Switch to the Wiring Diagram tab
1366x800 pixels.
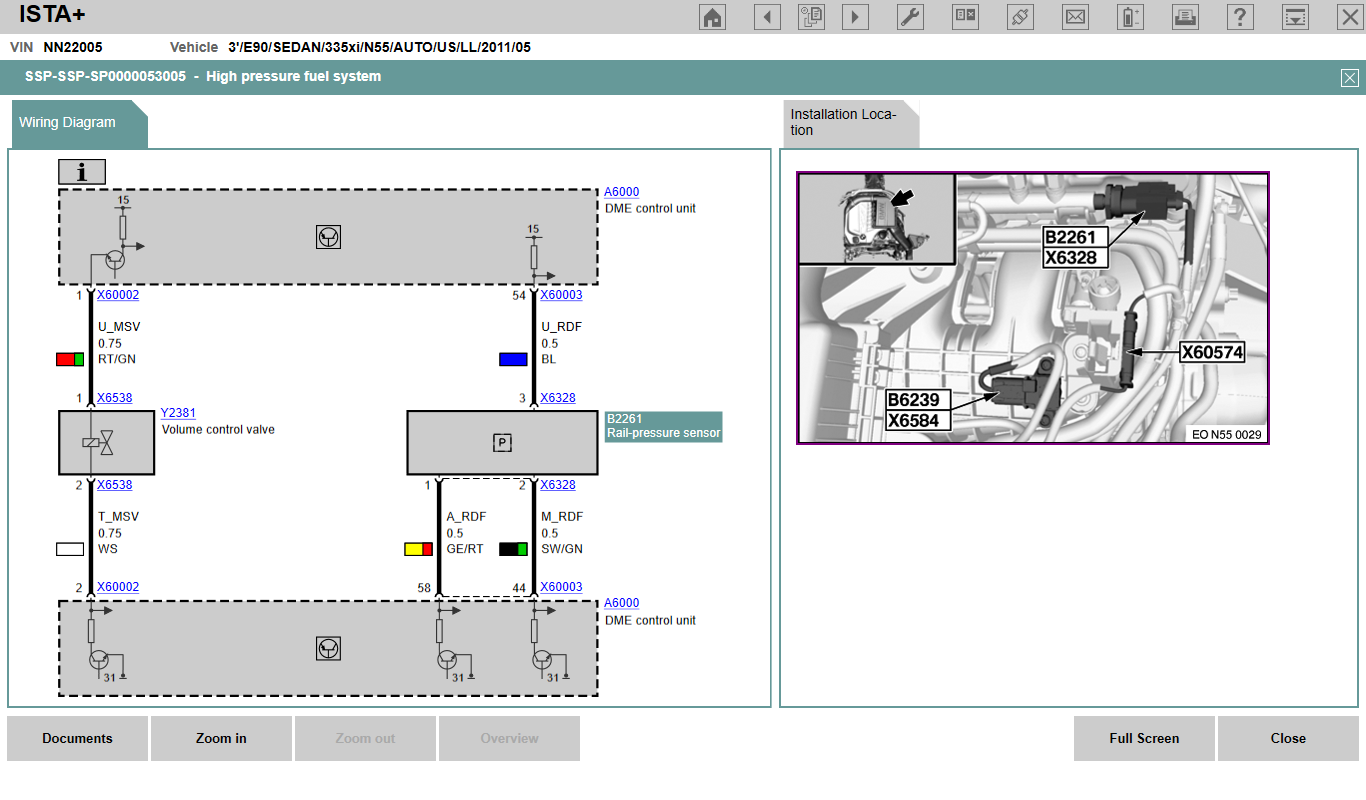[x=68, y=123]
